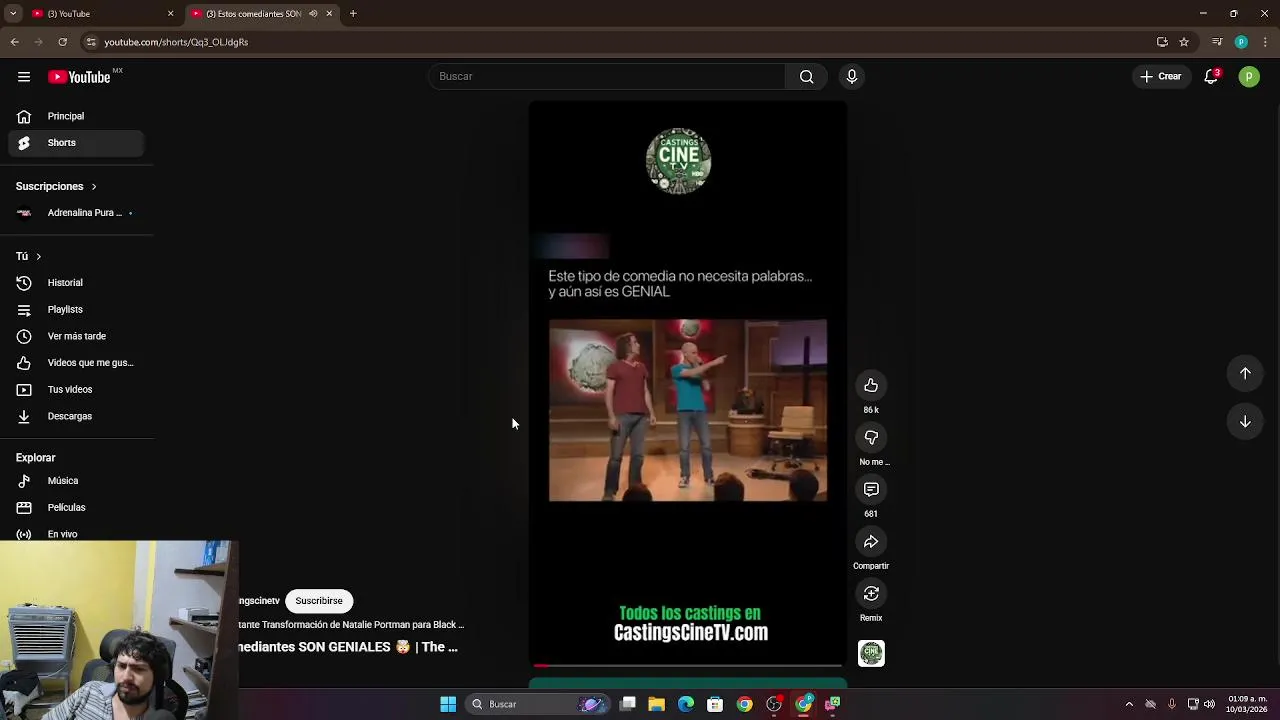The height and width of the screenshot is (720, 1280).
Task: Open Música under Explorar
Action: point(76,481)
